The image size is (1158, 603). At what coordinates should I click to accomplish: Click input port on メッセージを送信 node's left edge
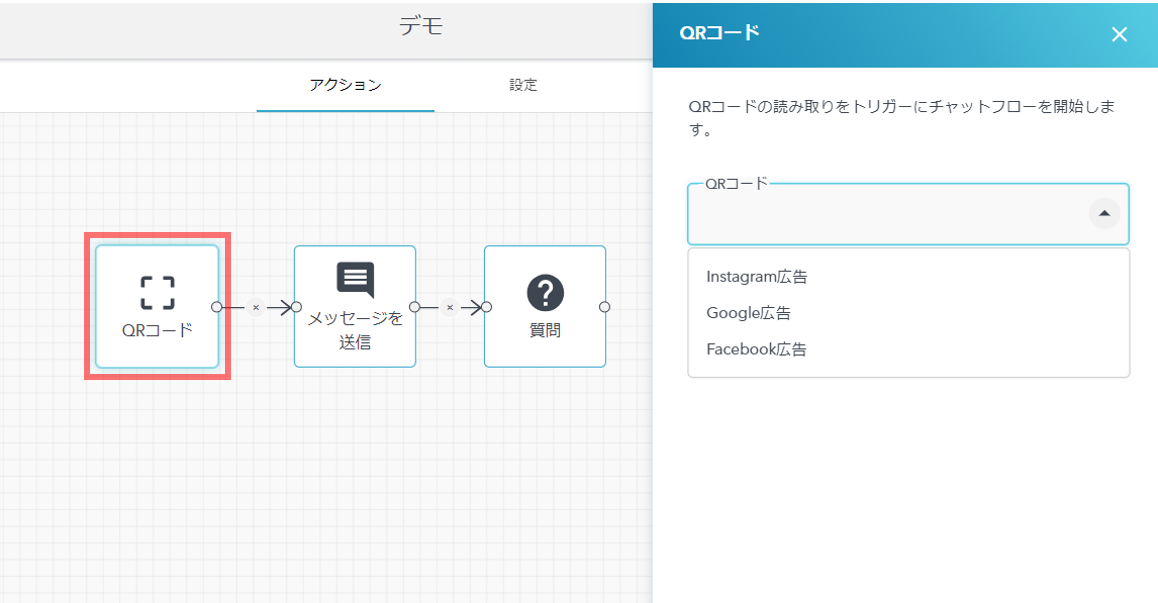[x=296, y=307]
